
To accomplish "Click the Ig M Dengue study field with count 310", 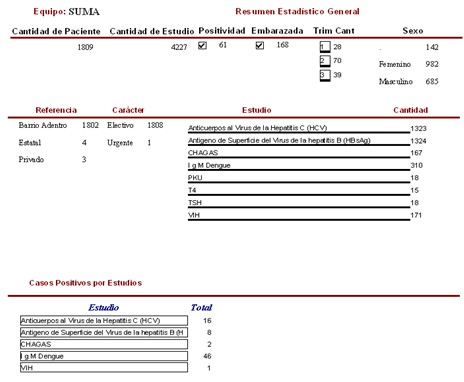I will pos(299,166).
